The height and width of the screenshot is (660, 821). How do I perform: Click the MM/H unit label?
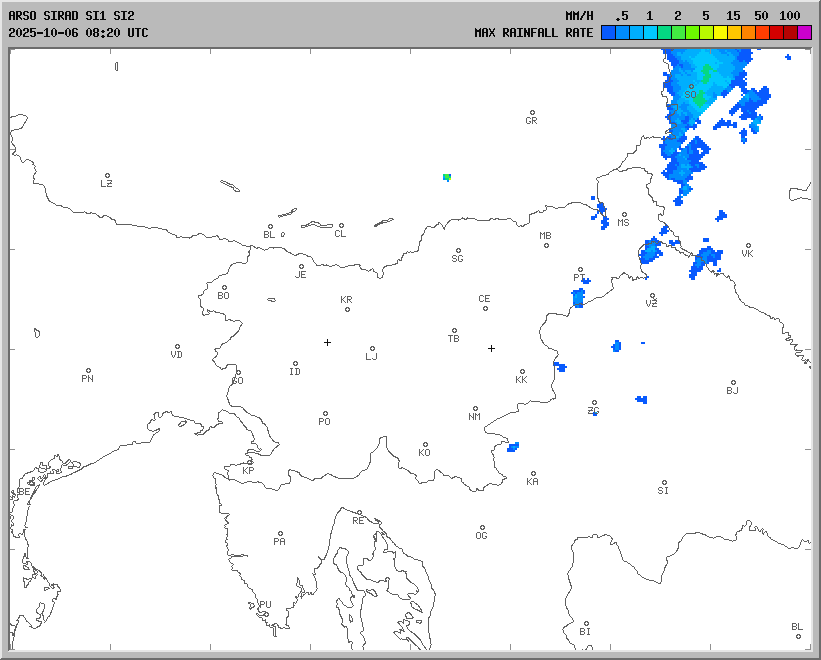pyautogui.click(x=579, y=16)
